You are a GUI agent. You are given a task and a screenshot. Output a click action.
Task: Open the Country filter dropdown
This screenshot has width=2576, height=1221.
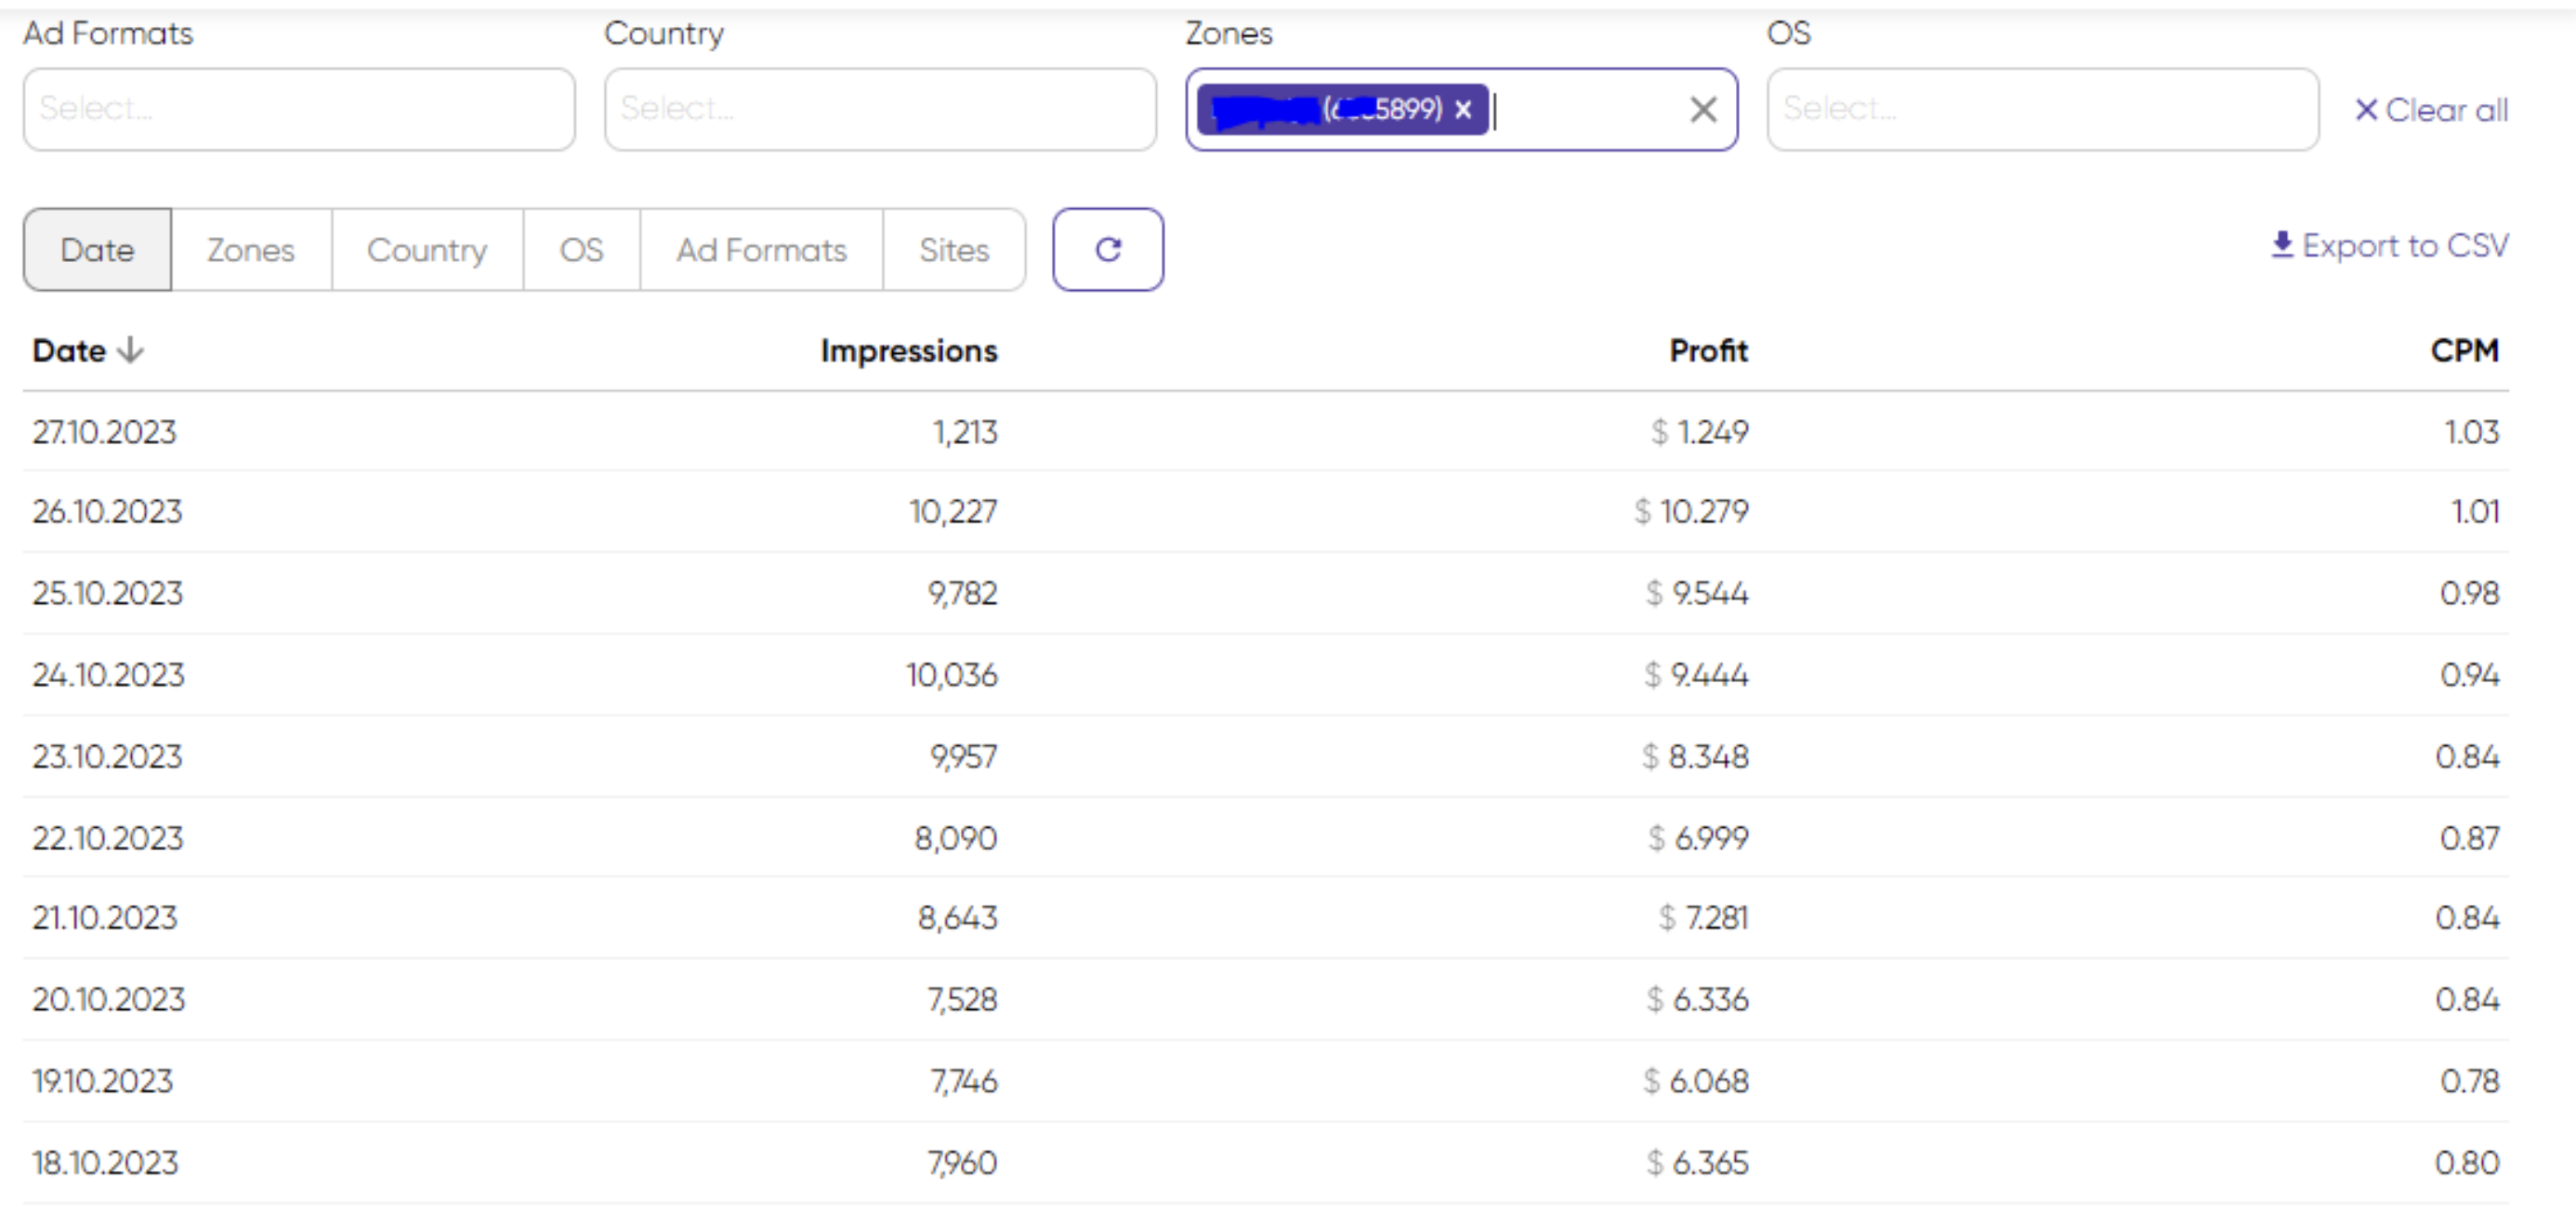[x=879, y=108]
